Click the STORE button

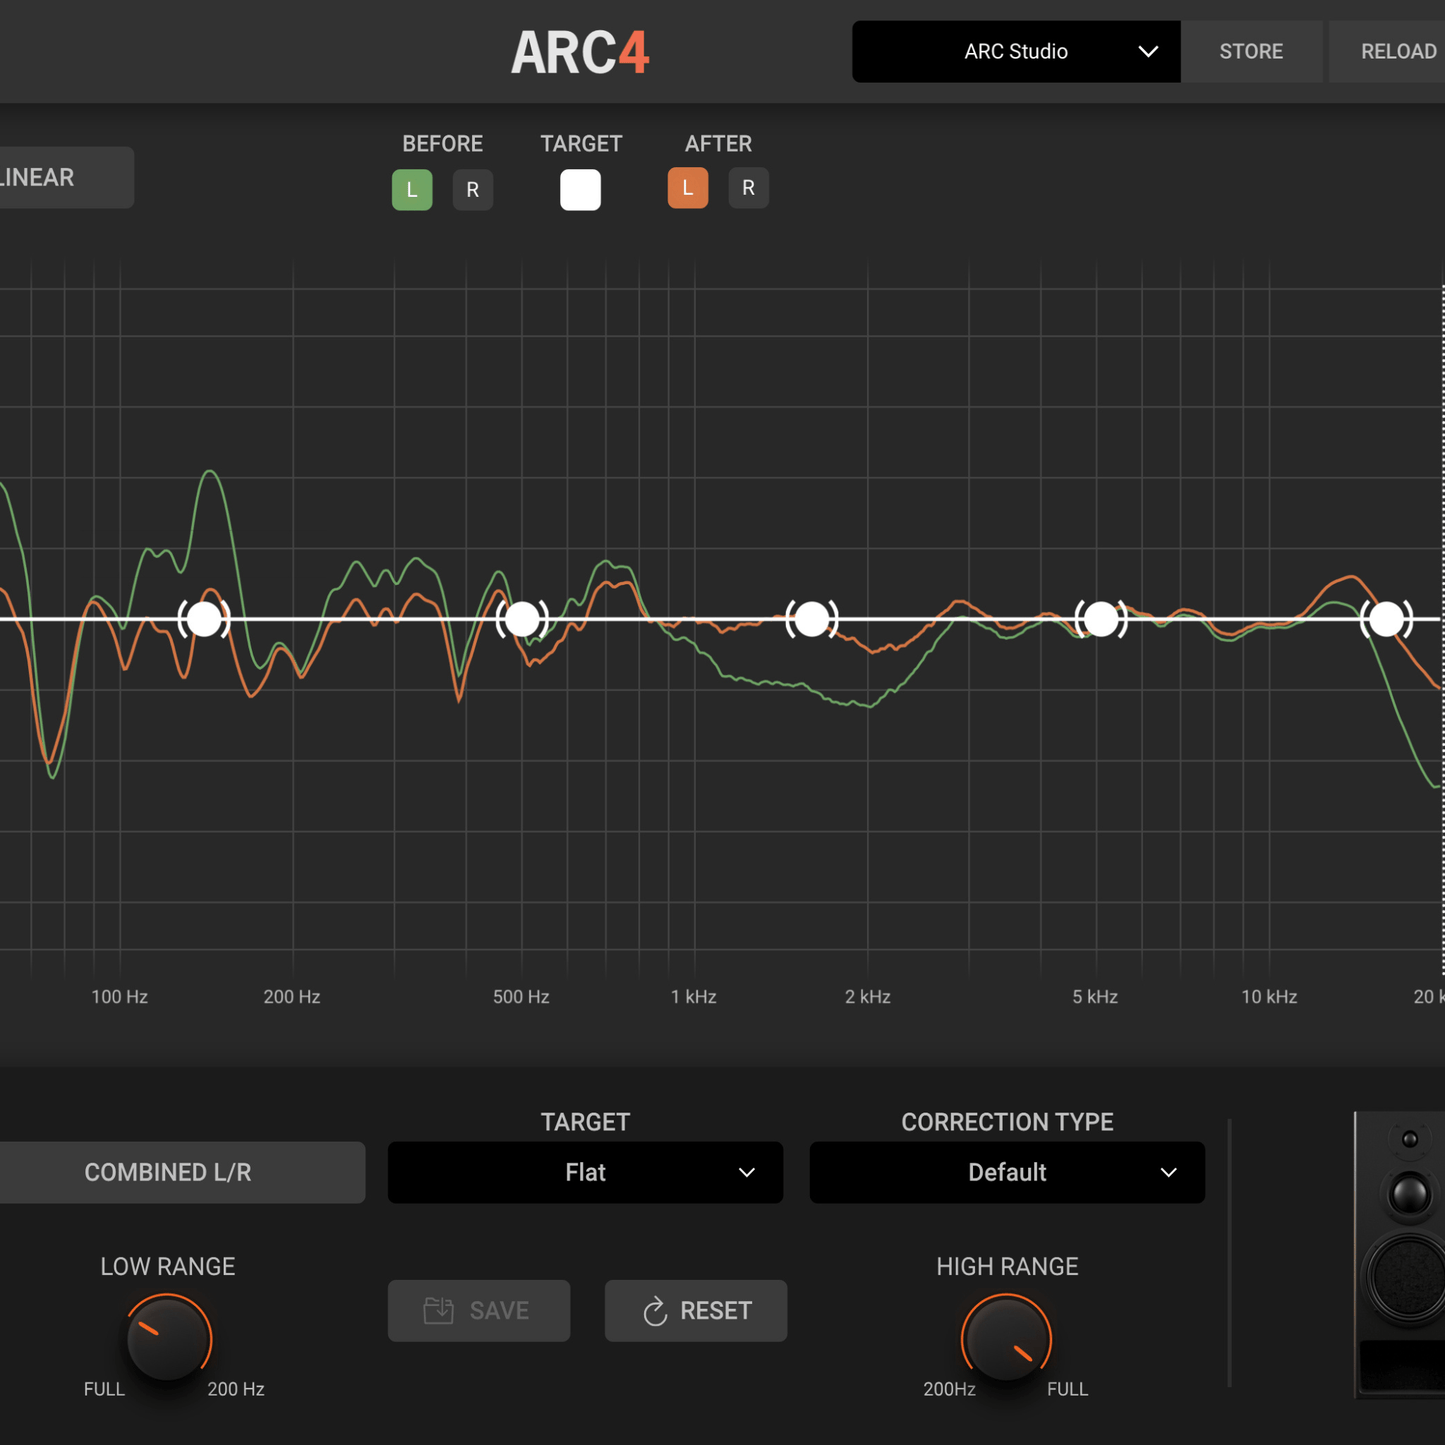click(x=1251, y=51)
